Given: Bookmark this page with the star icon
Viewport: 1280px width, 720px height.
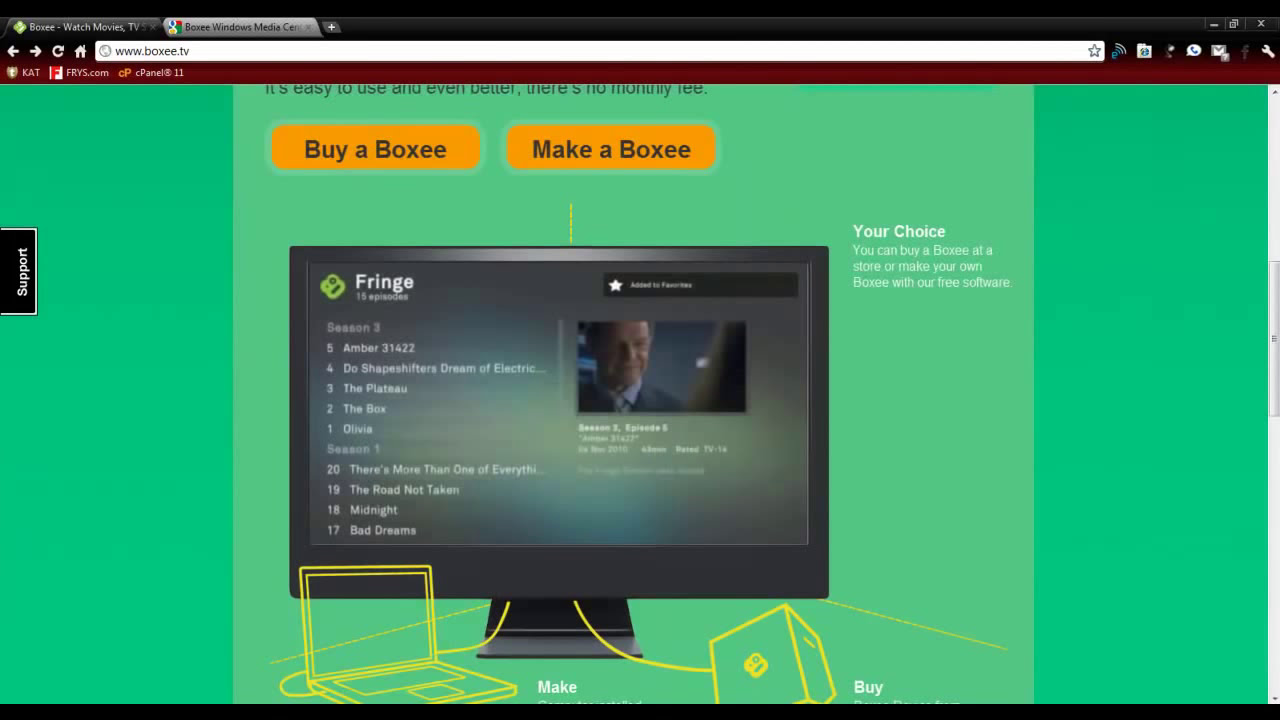Looking at the screenshot, I should [x=1094, y=51].
